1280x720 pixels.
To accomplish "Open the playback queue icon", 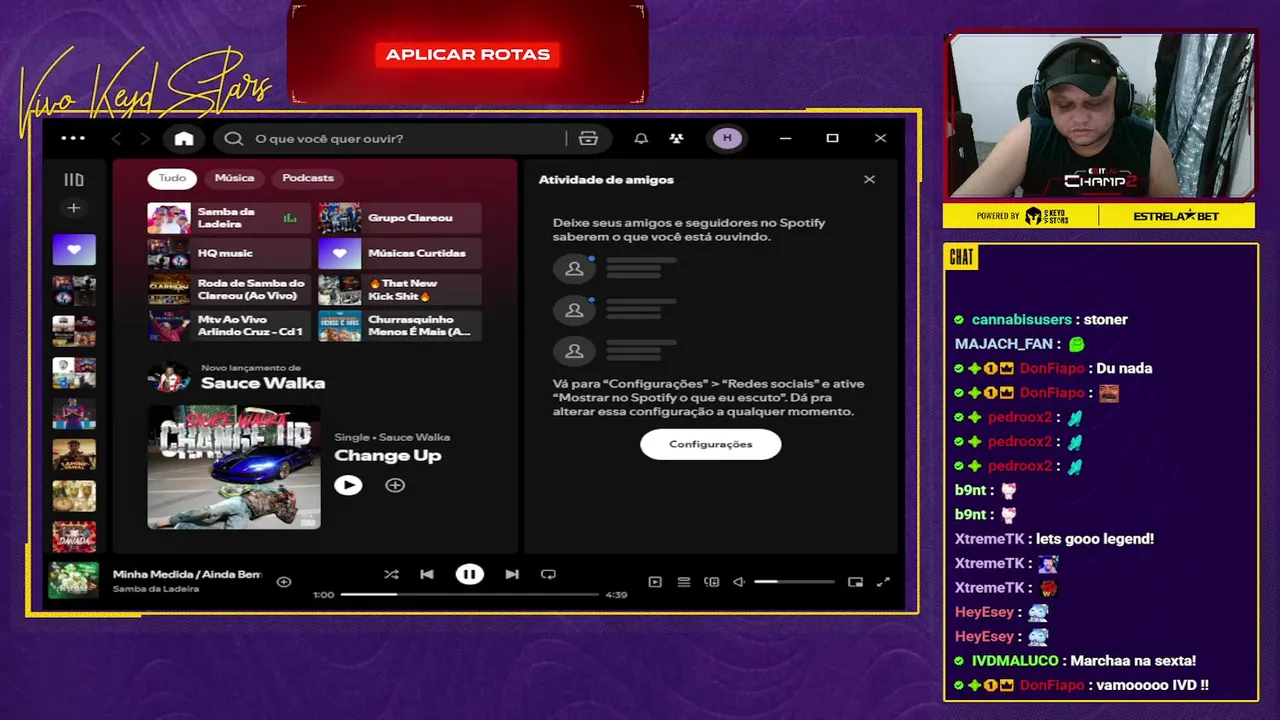I will coord(684,581).
